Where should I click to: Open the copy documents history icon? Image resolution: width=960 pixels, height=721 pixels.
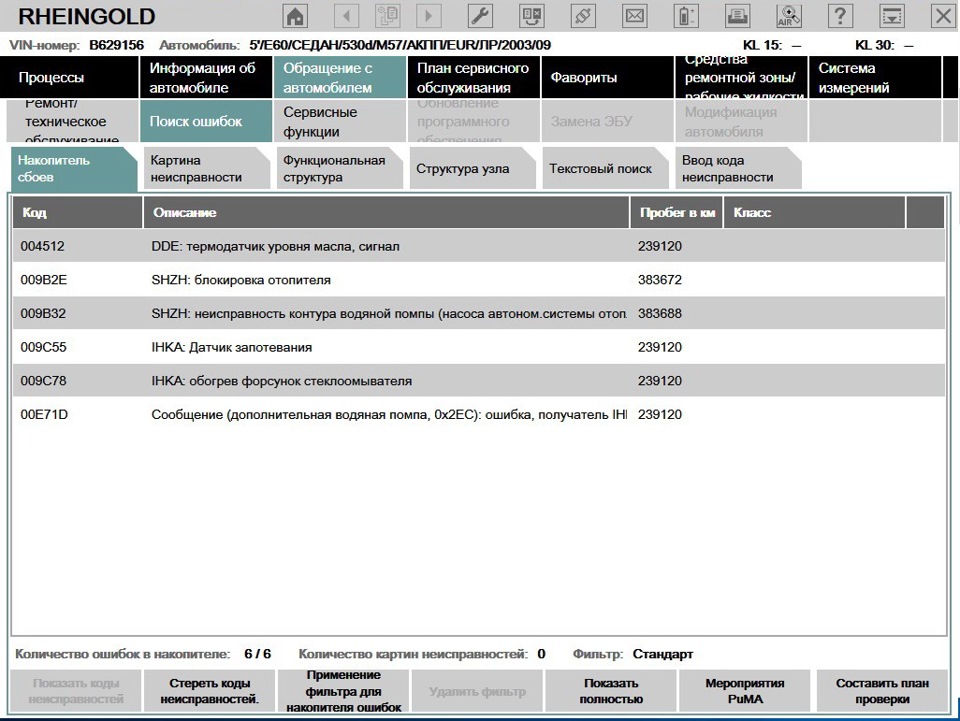388,16
